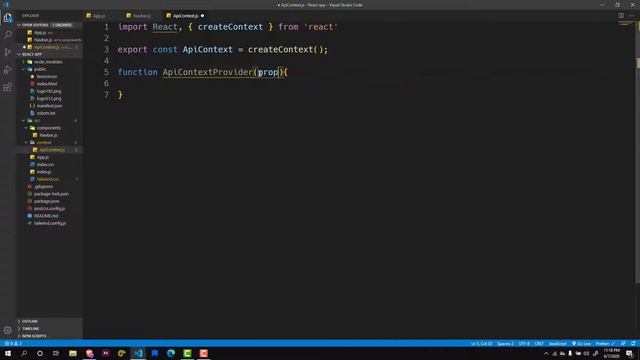Collapse the Open Editors section
Screen dimensions: 640x360
pos(49,25)
